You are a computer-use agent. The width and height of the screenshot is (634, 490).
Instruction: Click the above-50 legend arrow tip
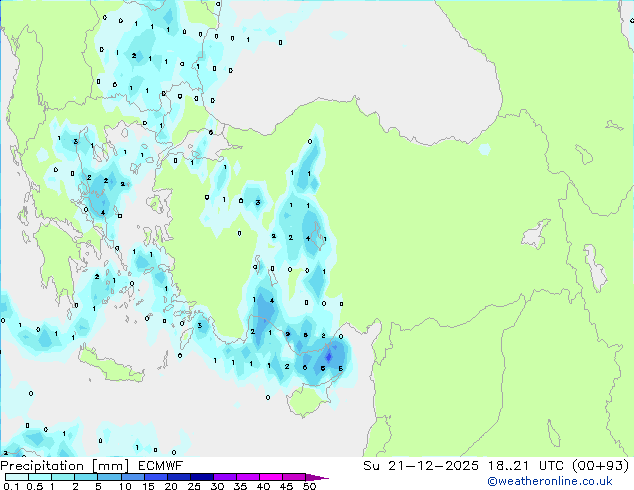[x=317, y=478]
